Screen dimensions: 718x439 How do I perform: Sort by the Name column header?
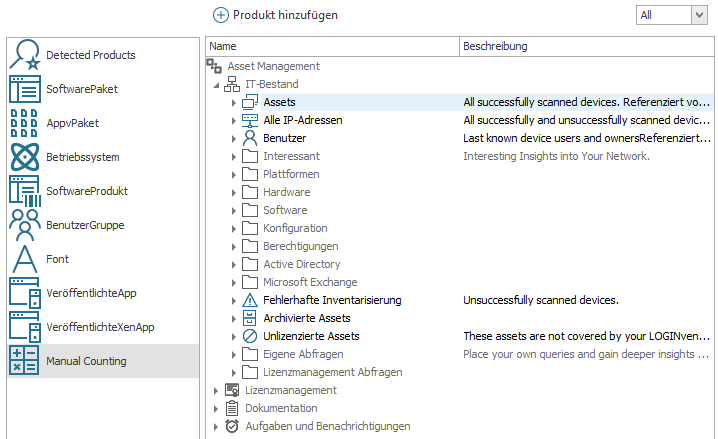pyautogui.click(x=333, y=46)
